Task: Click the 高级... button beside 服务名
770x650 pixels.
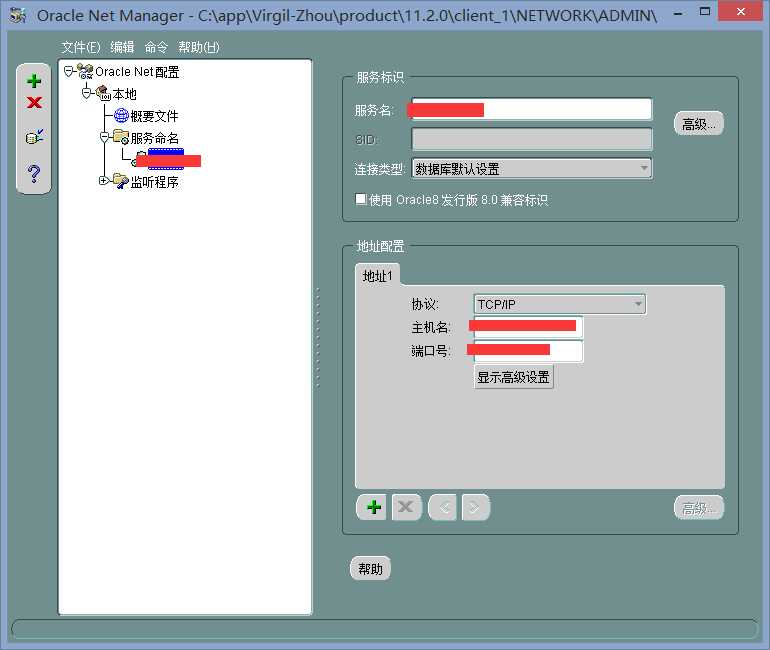Action: tap(699, 124)
